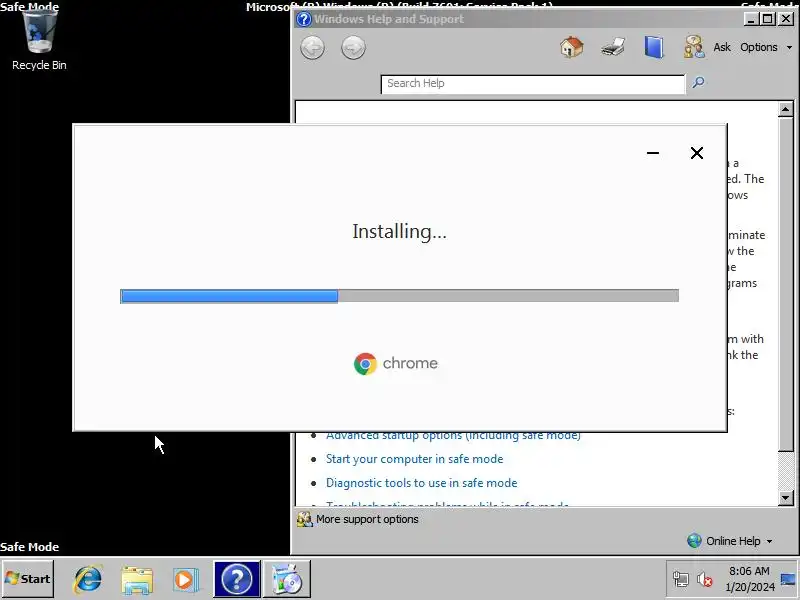Screen dimensions: 800x600
Task: Click the Show desktop tray icon
Action: coord(788,579)
